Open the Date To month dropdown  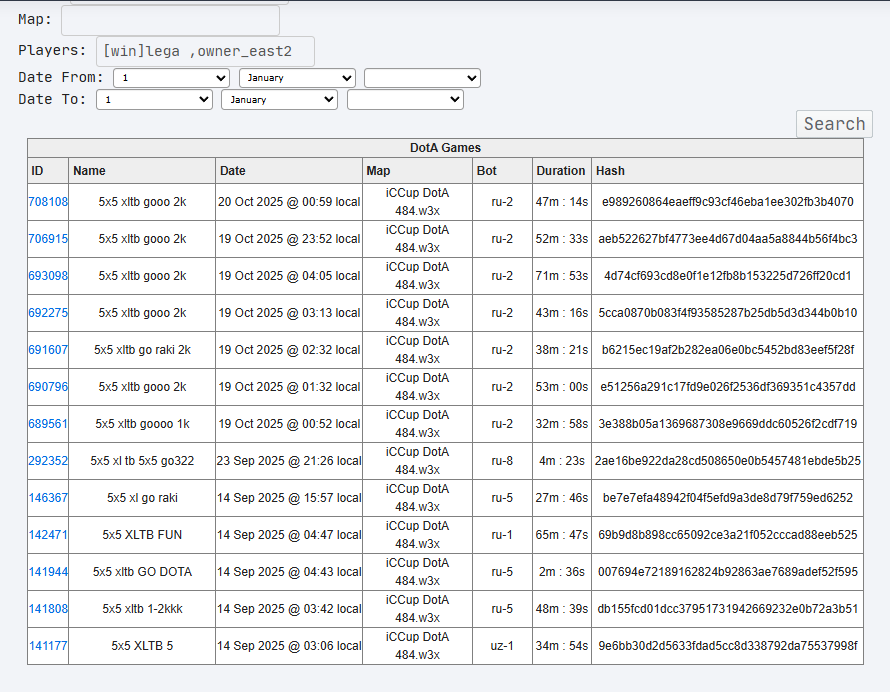pyautogui.click(x=279, y=99)
